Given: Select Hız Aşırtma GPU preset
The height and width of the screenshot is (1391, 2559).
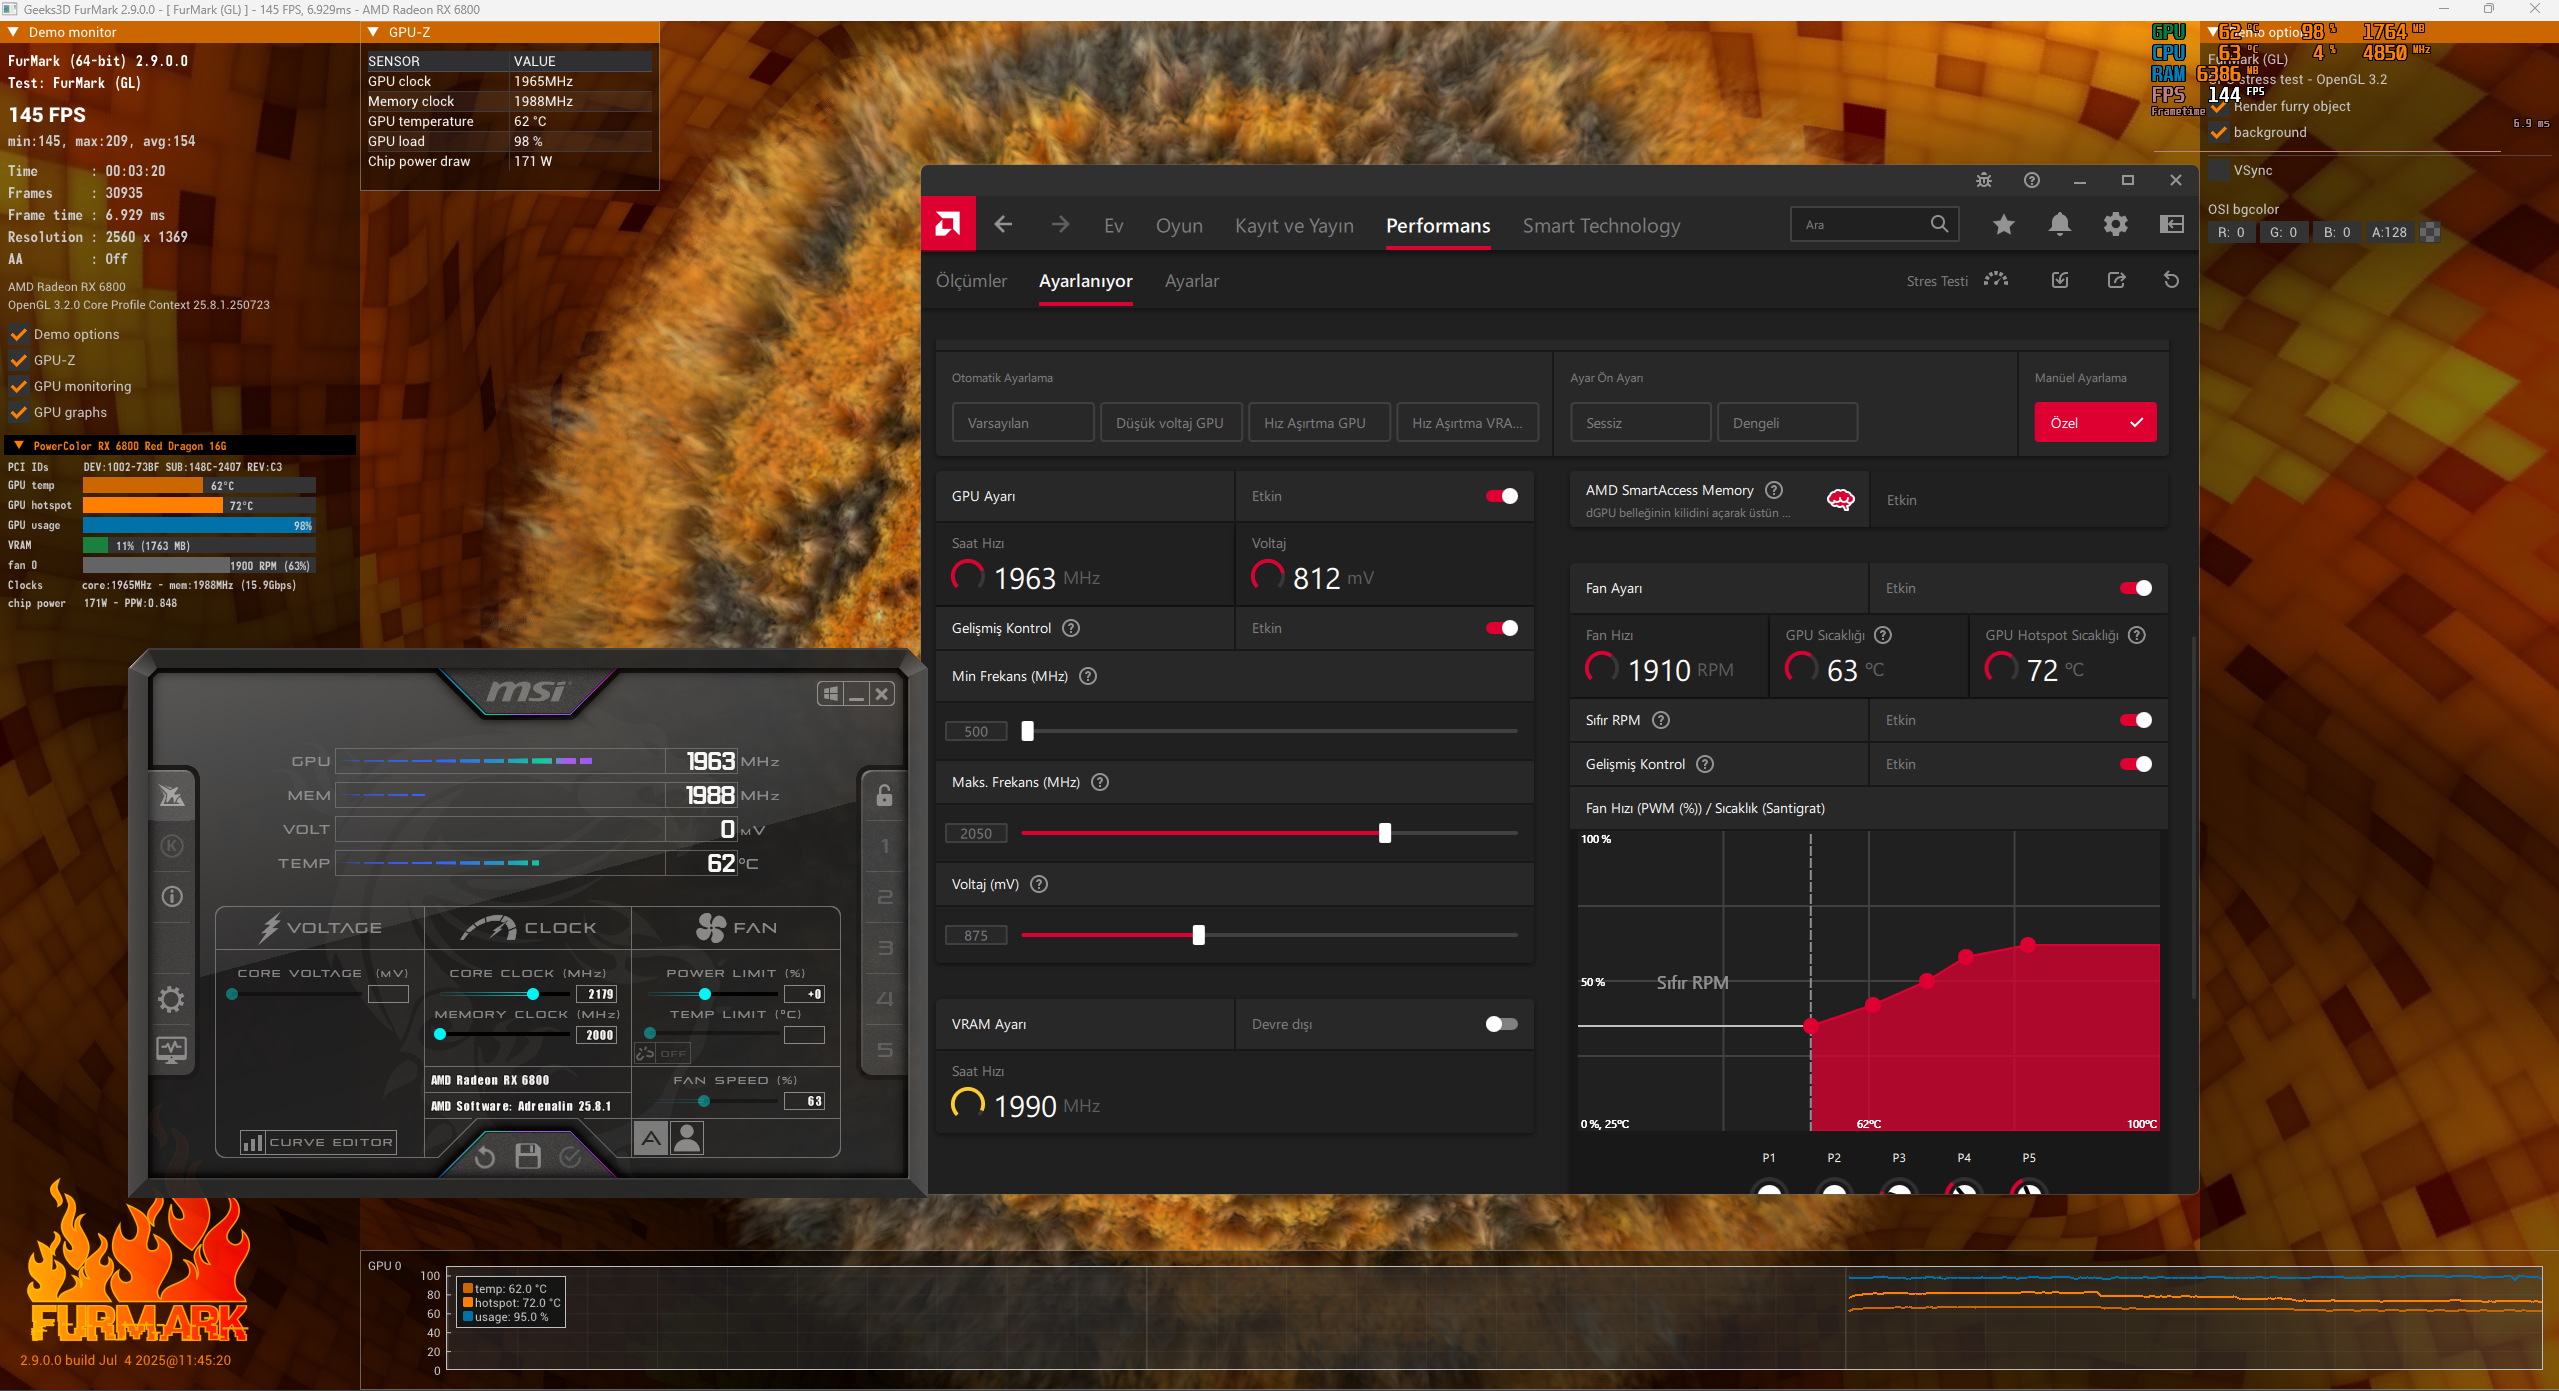Looking at the screenshot, I should [x=1319, y=423].
